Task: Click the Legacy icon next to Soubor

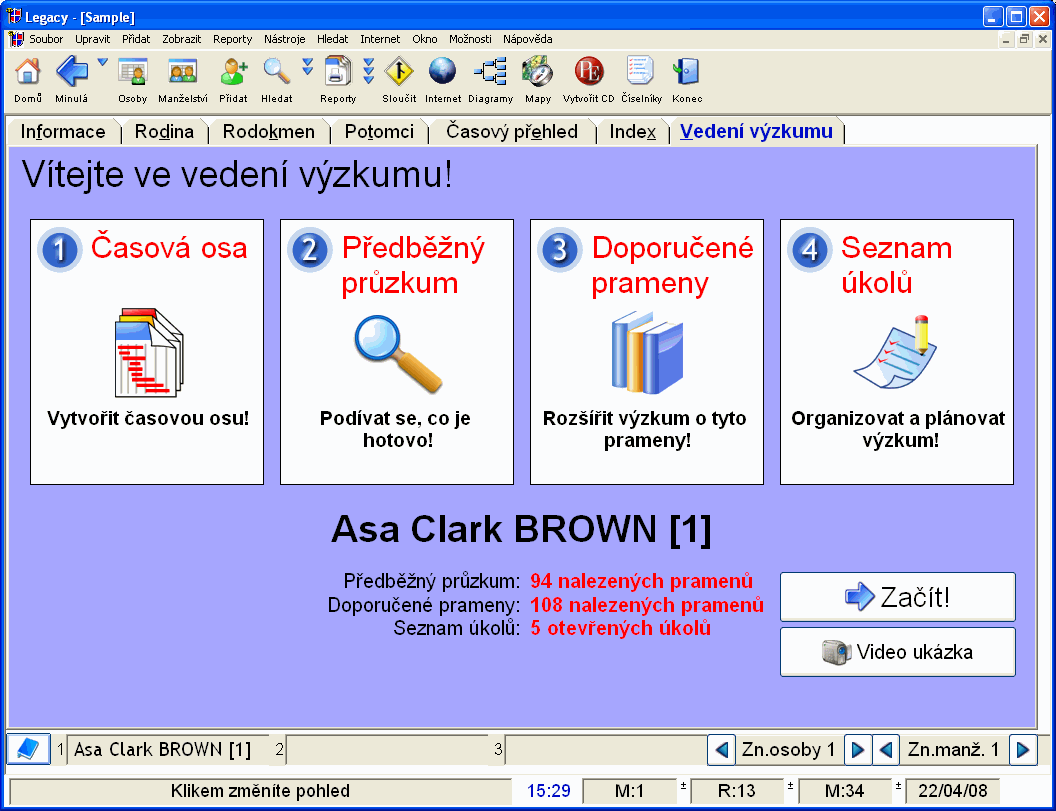Action: pyautogui.click(x=16, y=39)
